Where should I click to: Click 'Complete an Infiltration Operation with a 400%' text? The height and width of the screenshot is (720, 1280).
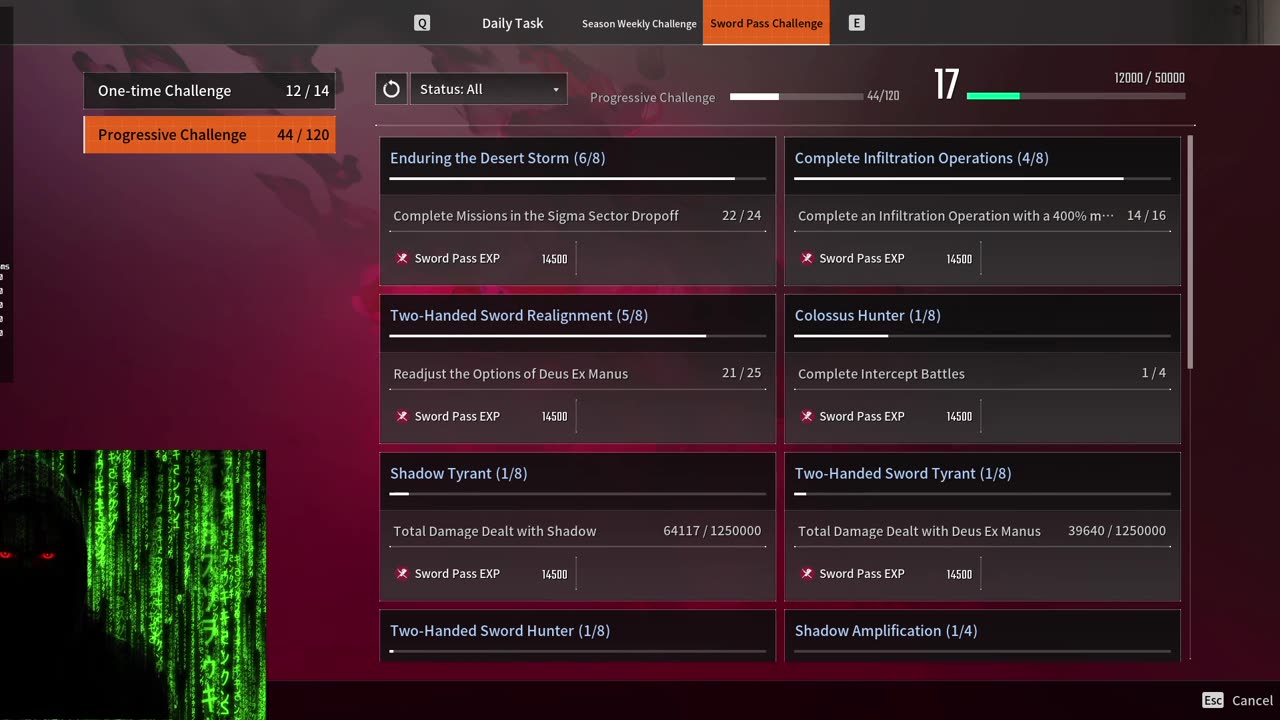(956, 216)
